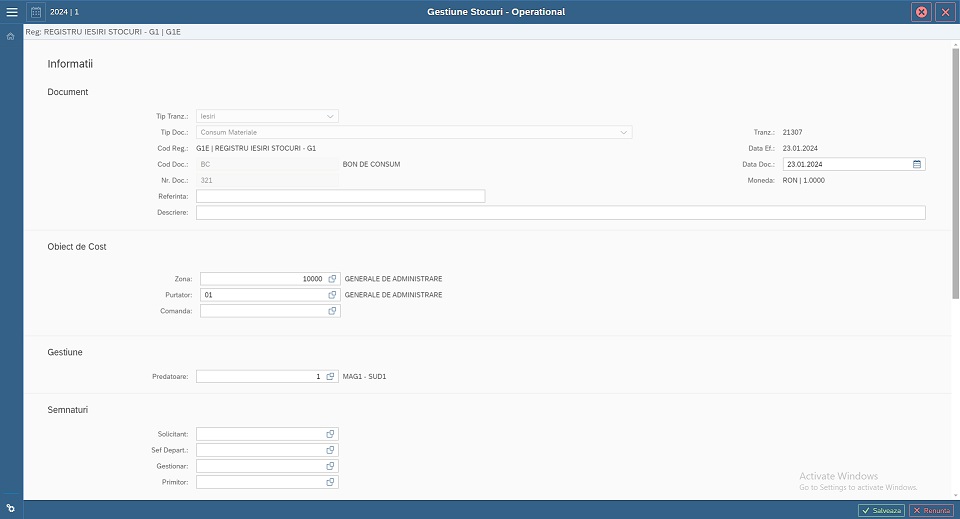Viewport: 960px width, 519px height.
Task: Click the Gestiune section heading
Action: 65,353
